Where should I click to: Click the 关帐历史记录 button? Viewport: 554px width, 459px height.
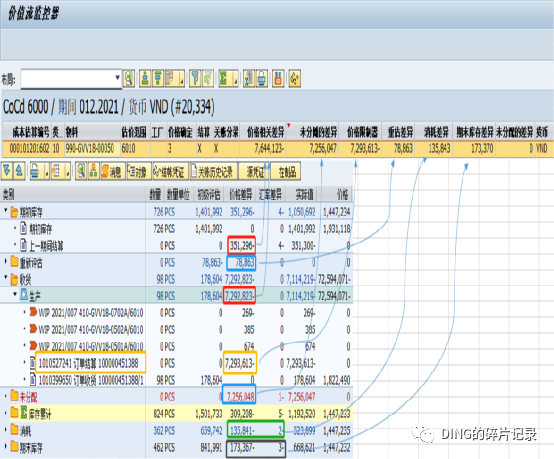click(214, 171)
